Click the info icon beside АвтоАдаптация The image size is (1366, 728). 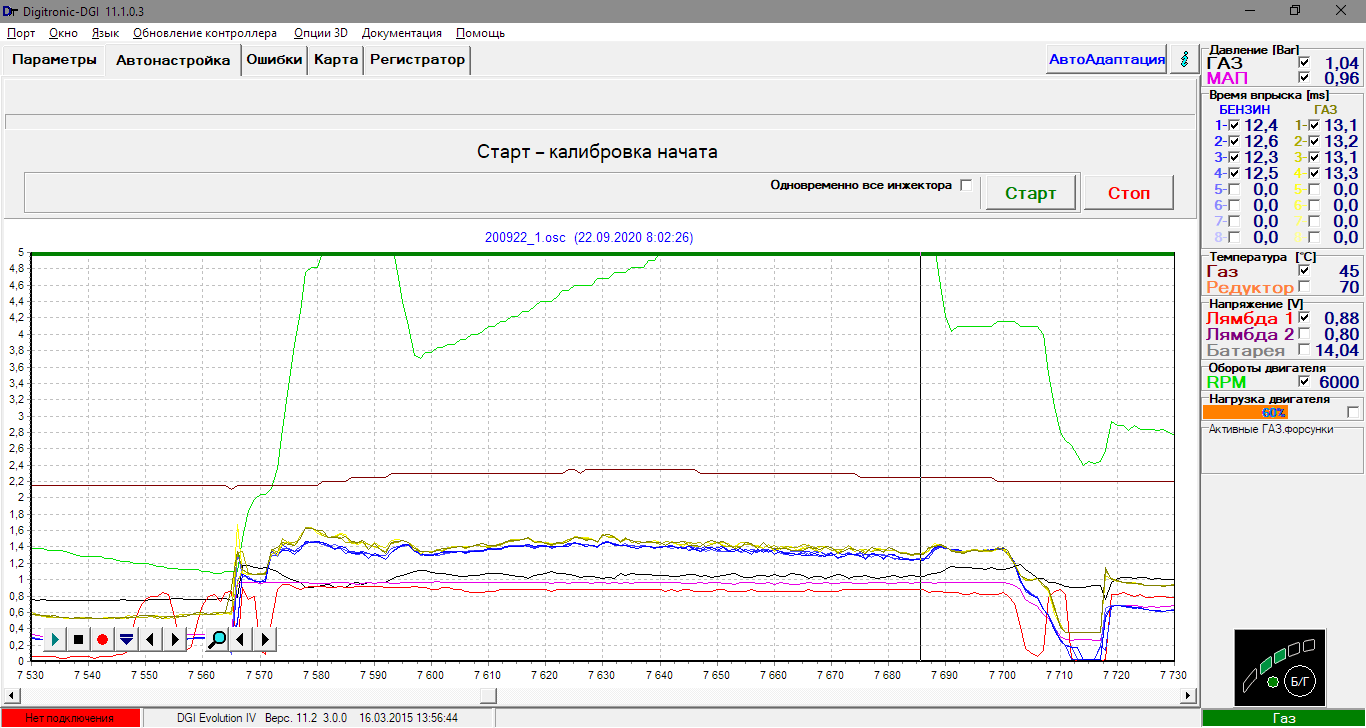[1185, 59]
